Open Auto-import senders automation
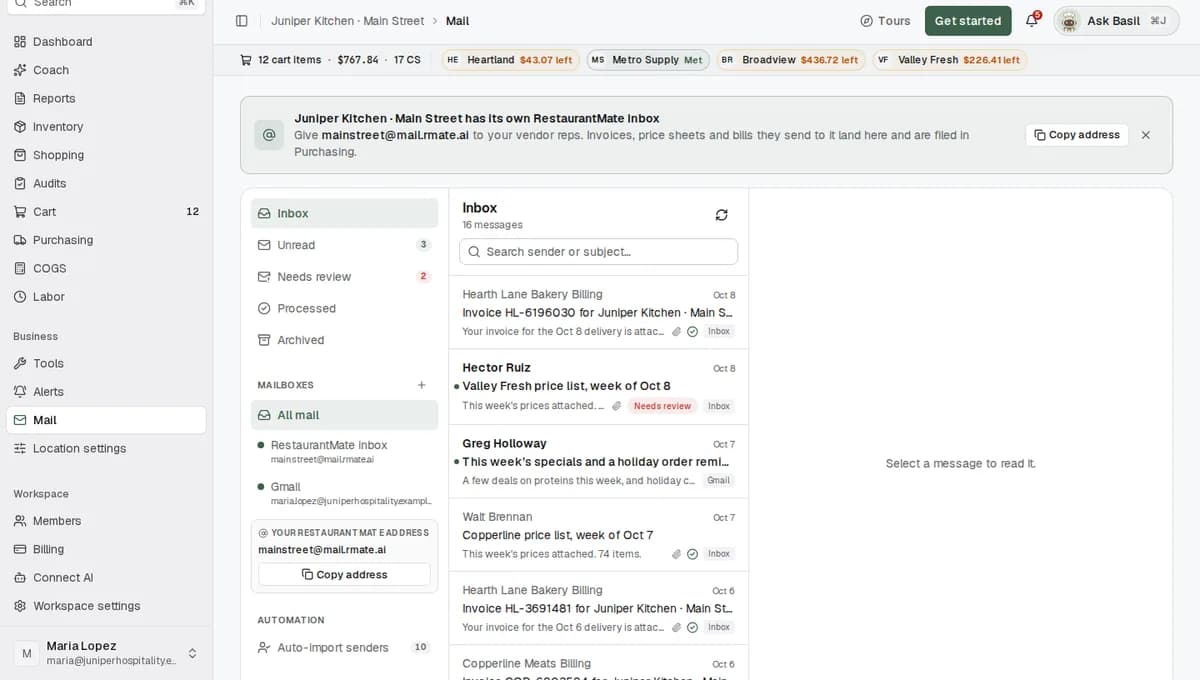This screenshot has width=1200, height=680. click(344, 648)
